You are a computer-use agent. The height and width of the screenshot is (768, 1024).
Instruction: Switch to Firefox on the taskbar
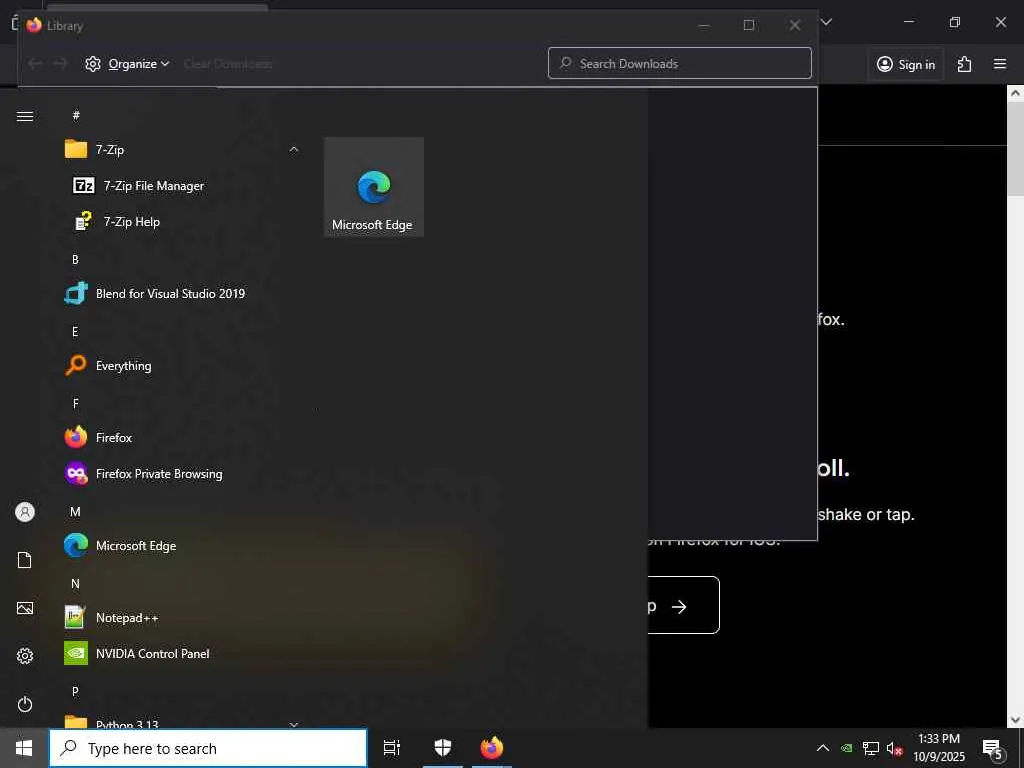tap(492, 748)
